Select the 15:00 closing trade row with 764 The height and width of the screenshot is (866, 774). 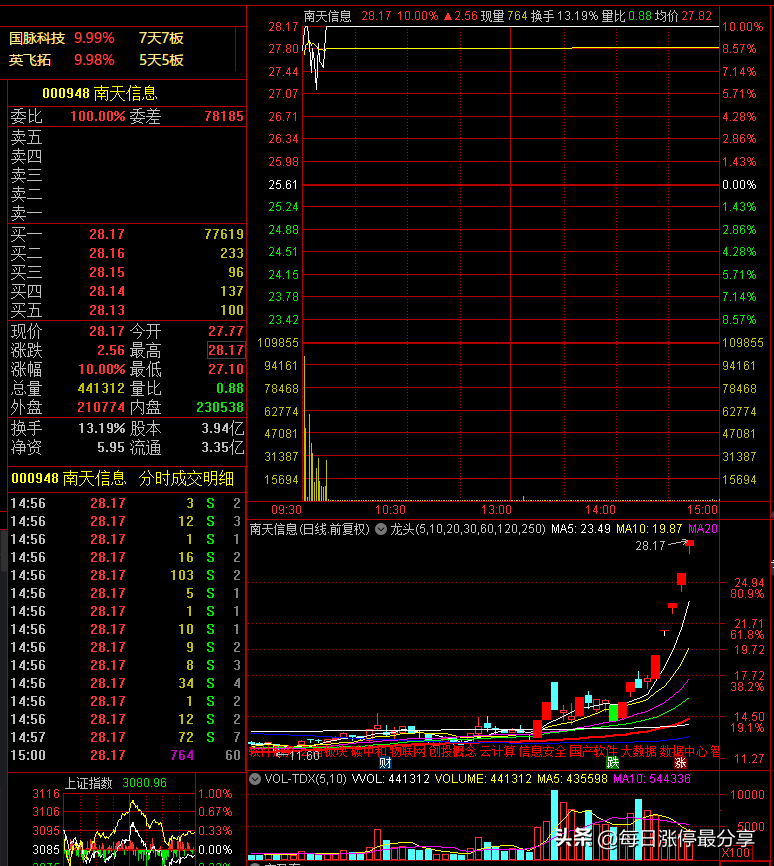point(126,755)
